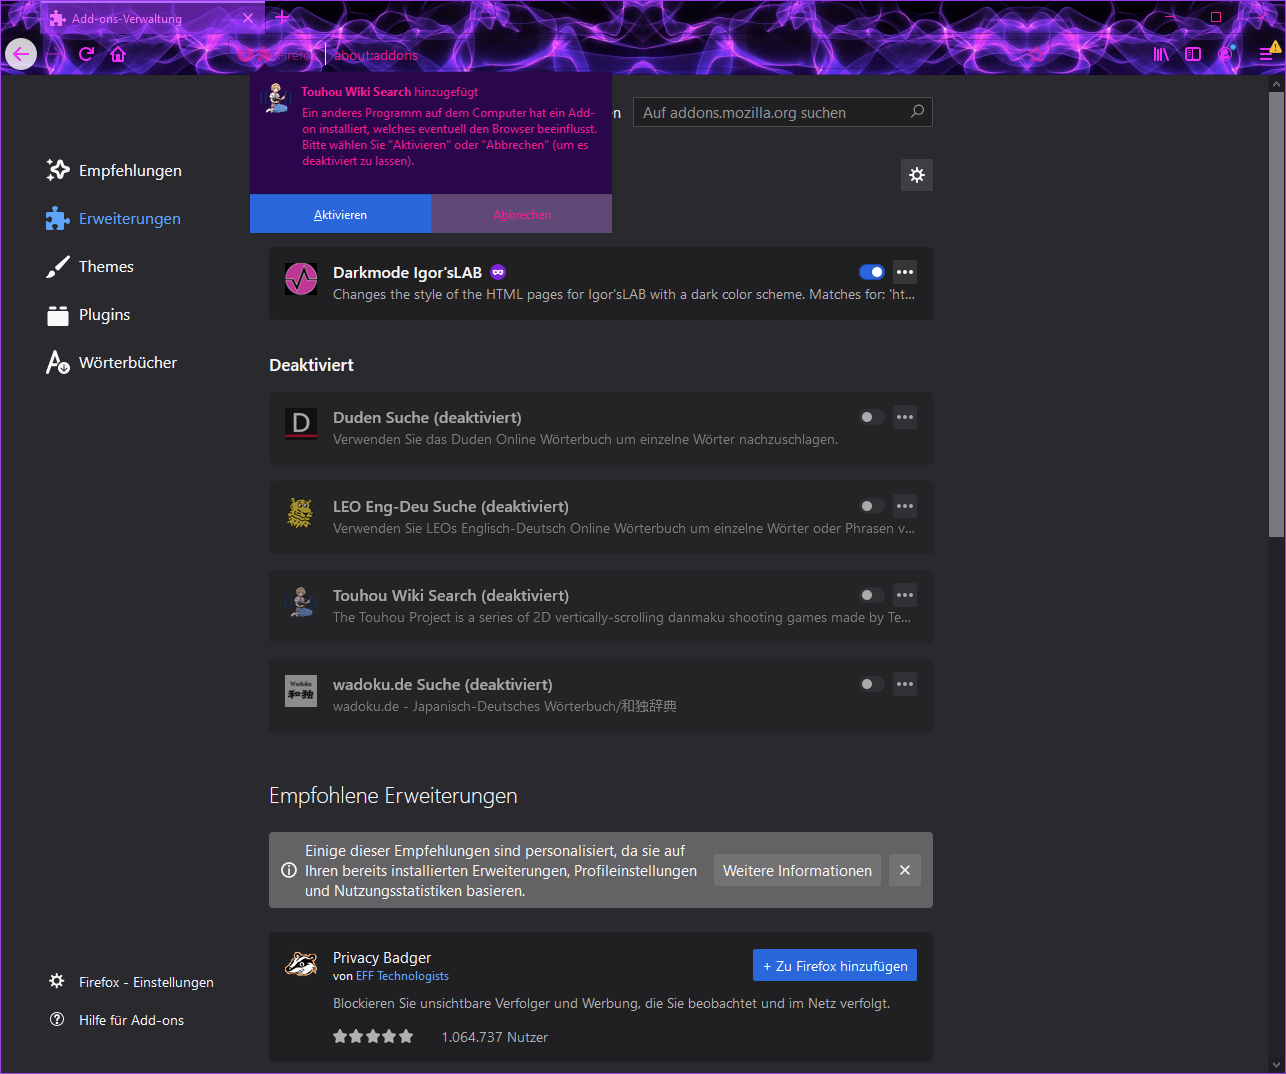Image resolution: width=1286 pixels, height=1074 pixels.
Task: Enable the LEO Eng-Deu Suche toggle
Action: point(872,506)
